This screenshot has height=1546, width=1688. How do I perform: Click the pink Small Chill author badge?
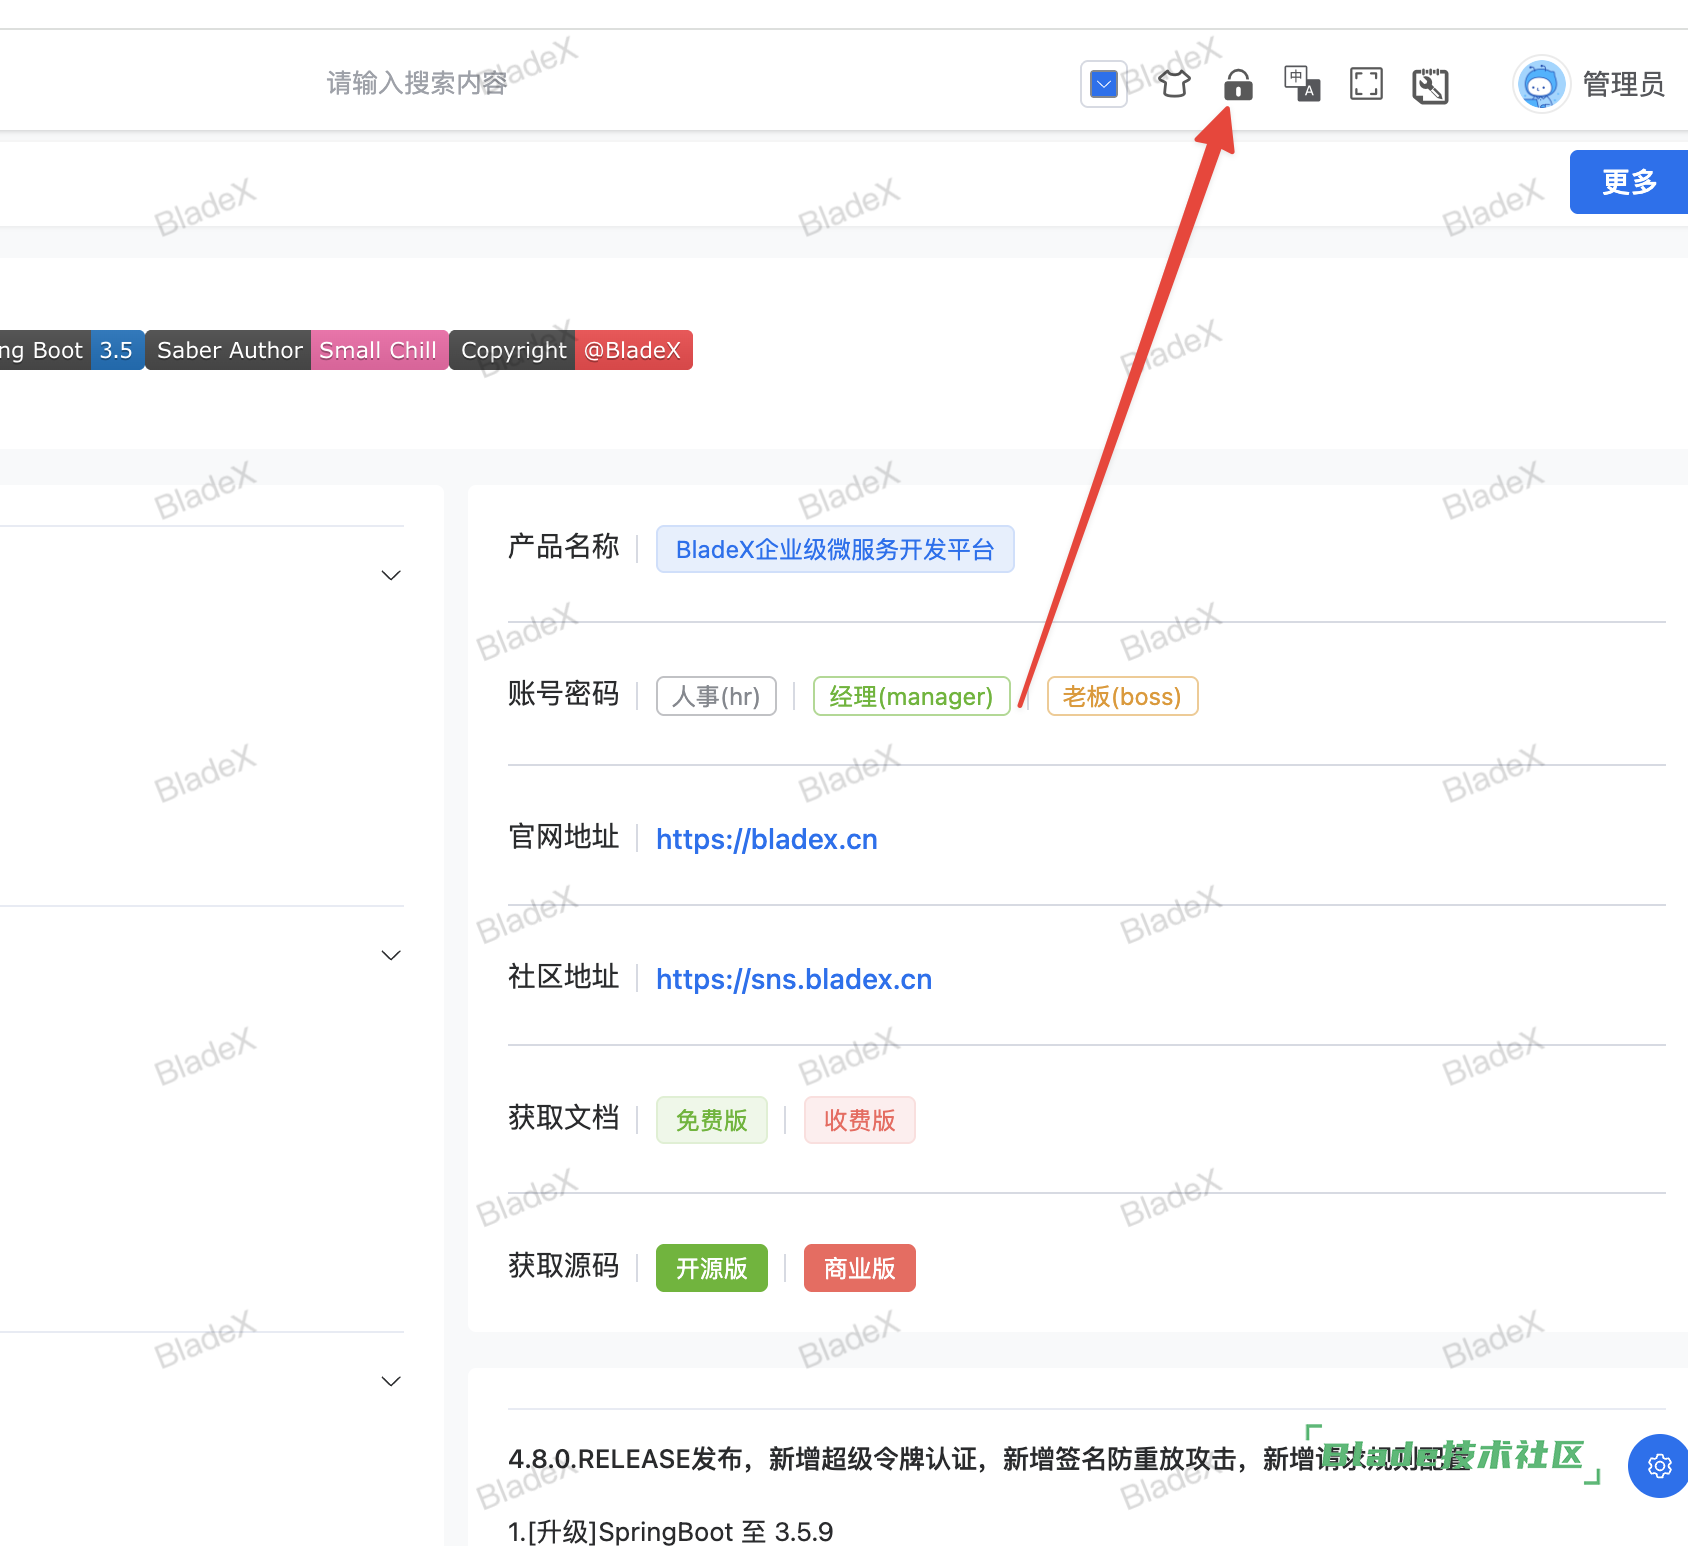pos(378,350)
